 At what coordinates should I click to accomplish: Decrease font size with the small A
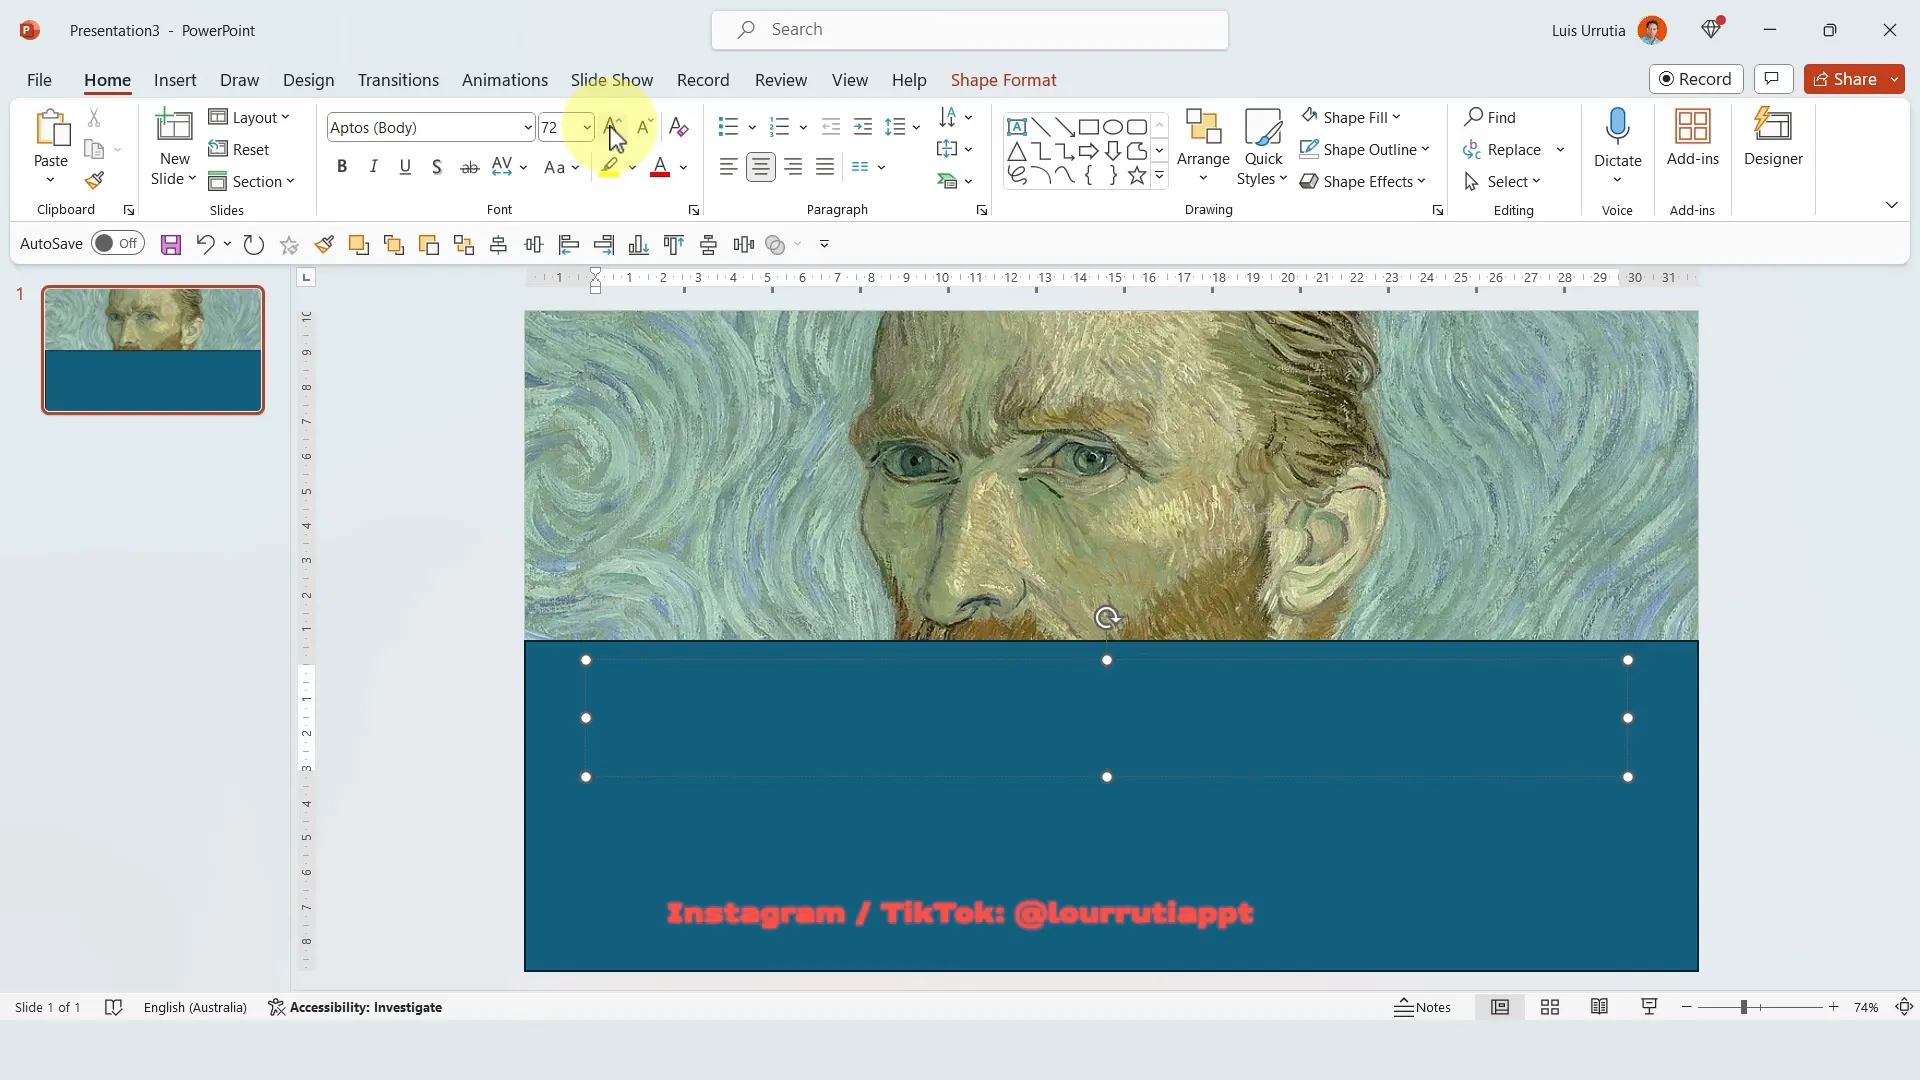(x=644, y=127)
